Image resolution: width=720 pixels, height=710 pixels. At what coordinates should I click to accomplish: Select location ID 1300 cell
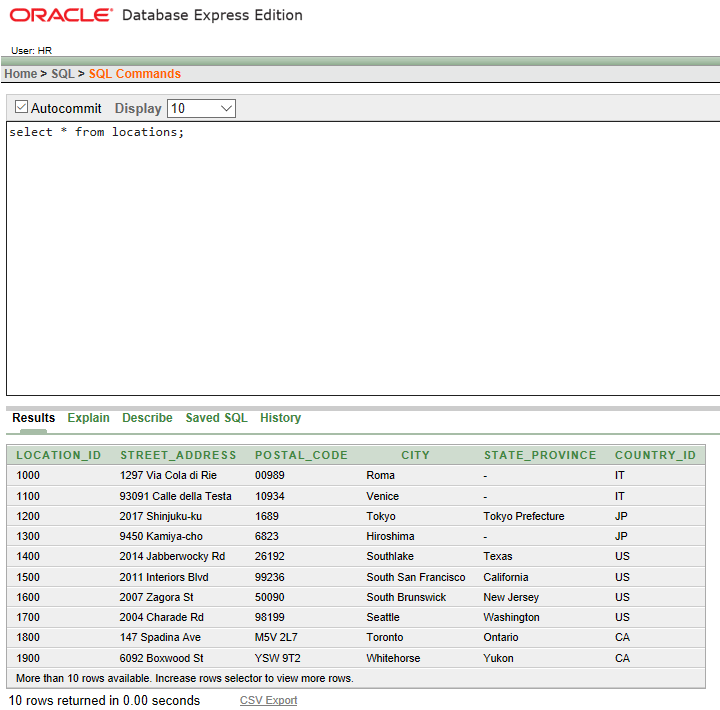pyautogui.click(x=28, y=536)
